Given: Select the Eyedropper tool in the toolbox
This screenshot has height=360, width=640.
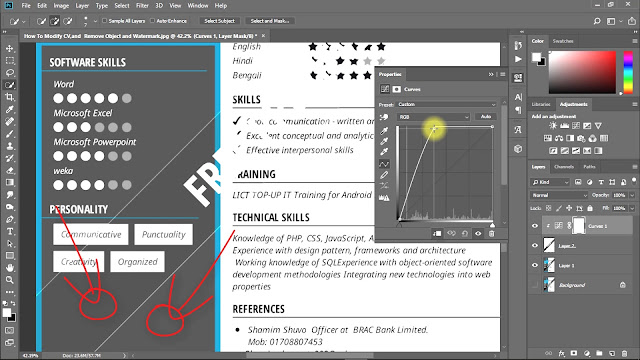Looking at the screenshot, I should coord(10,109).
